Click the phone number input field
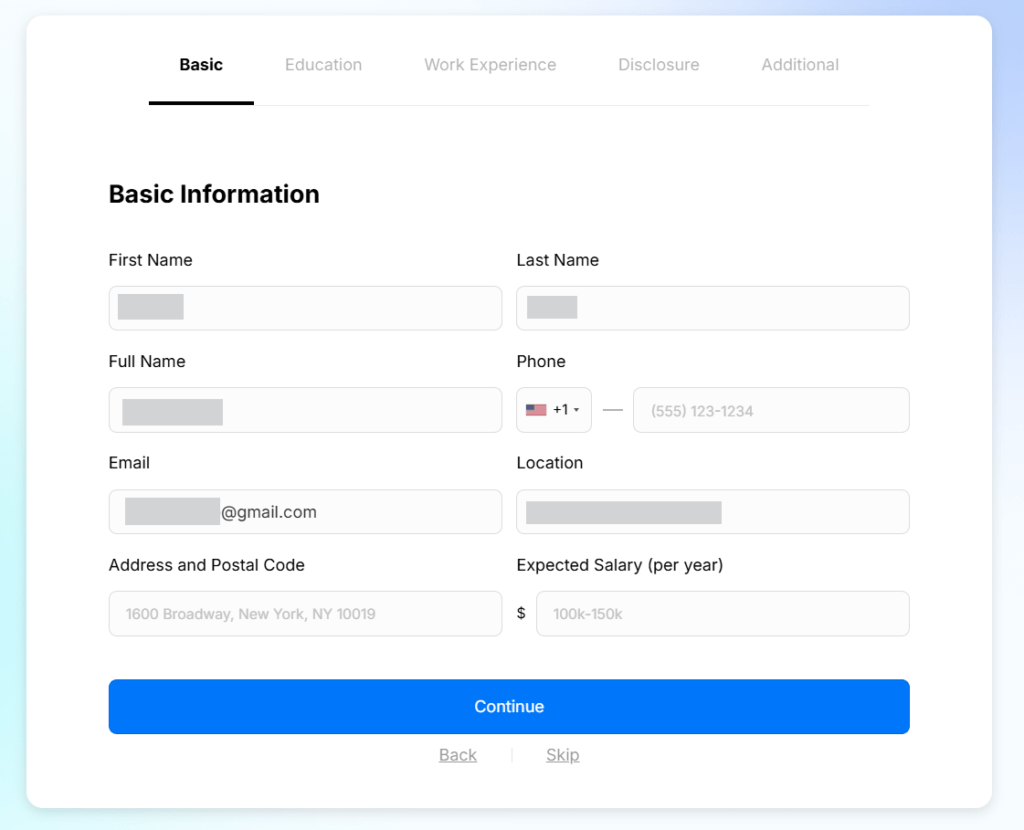 pos(770,410)
